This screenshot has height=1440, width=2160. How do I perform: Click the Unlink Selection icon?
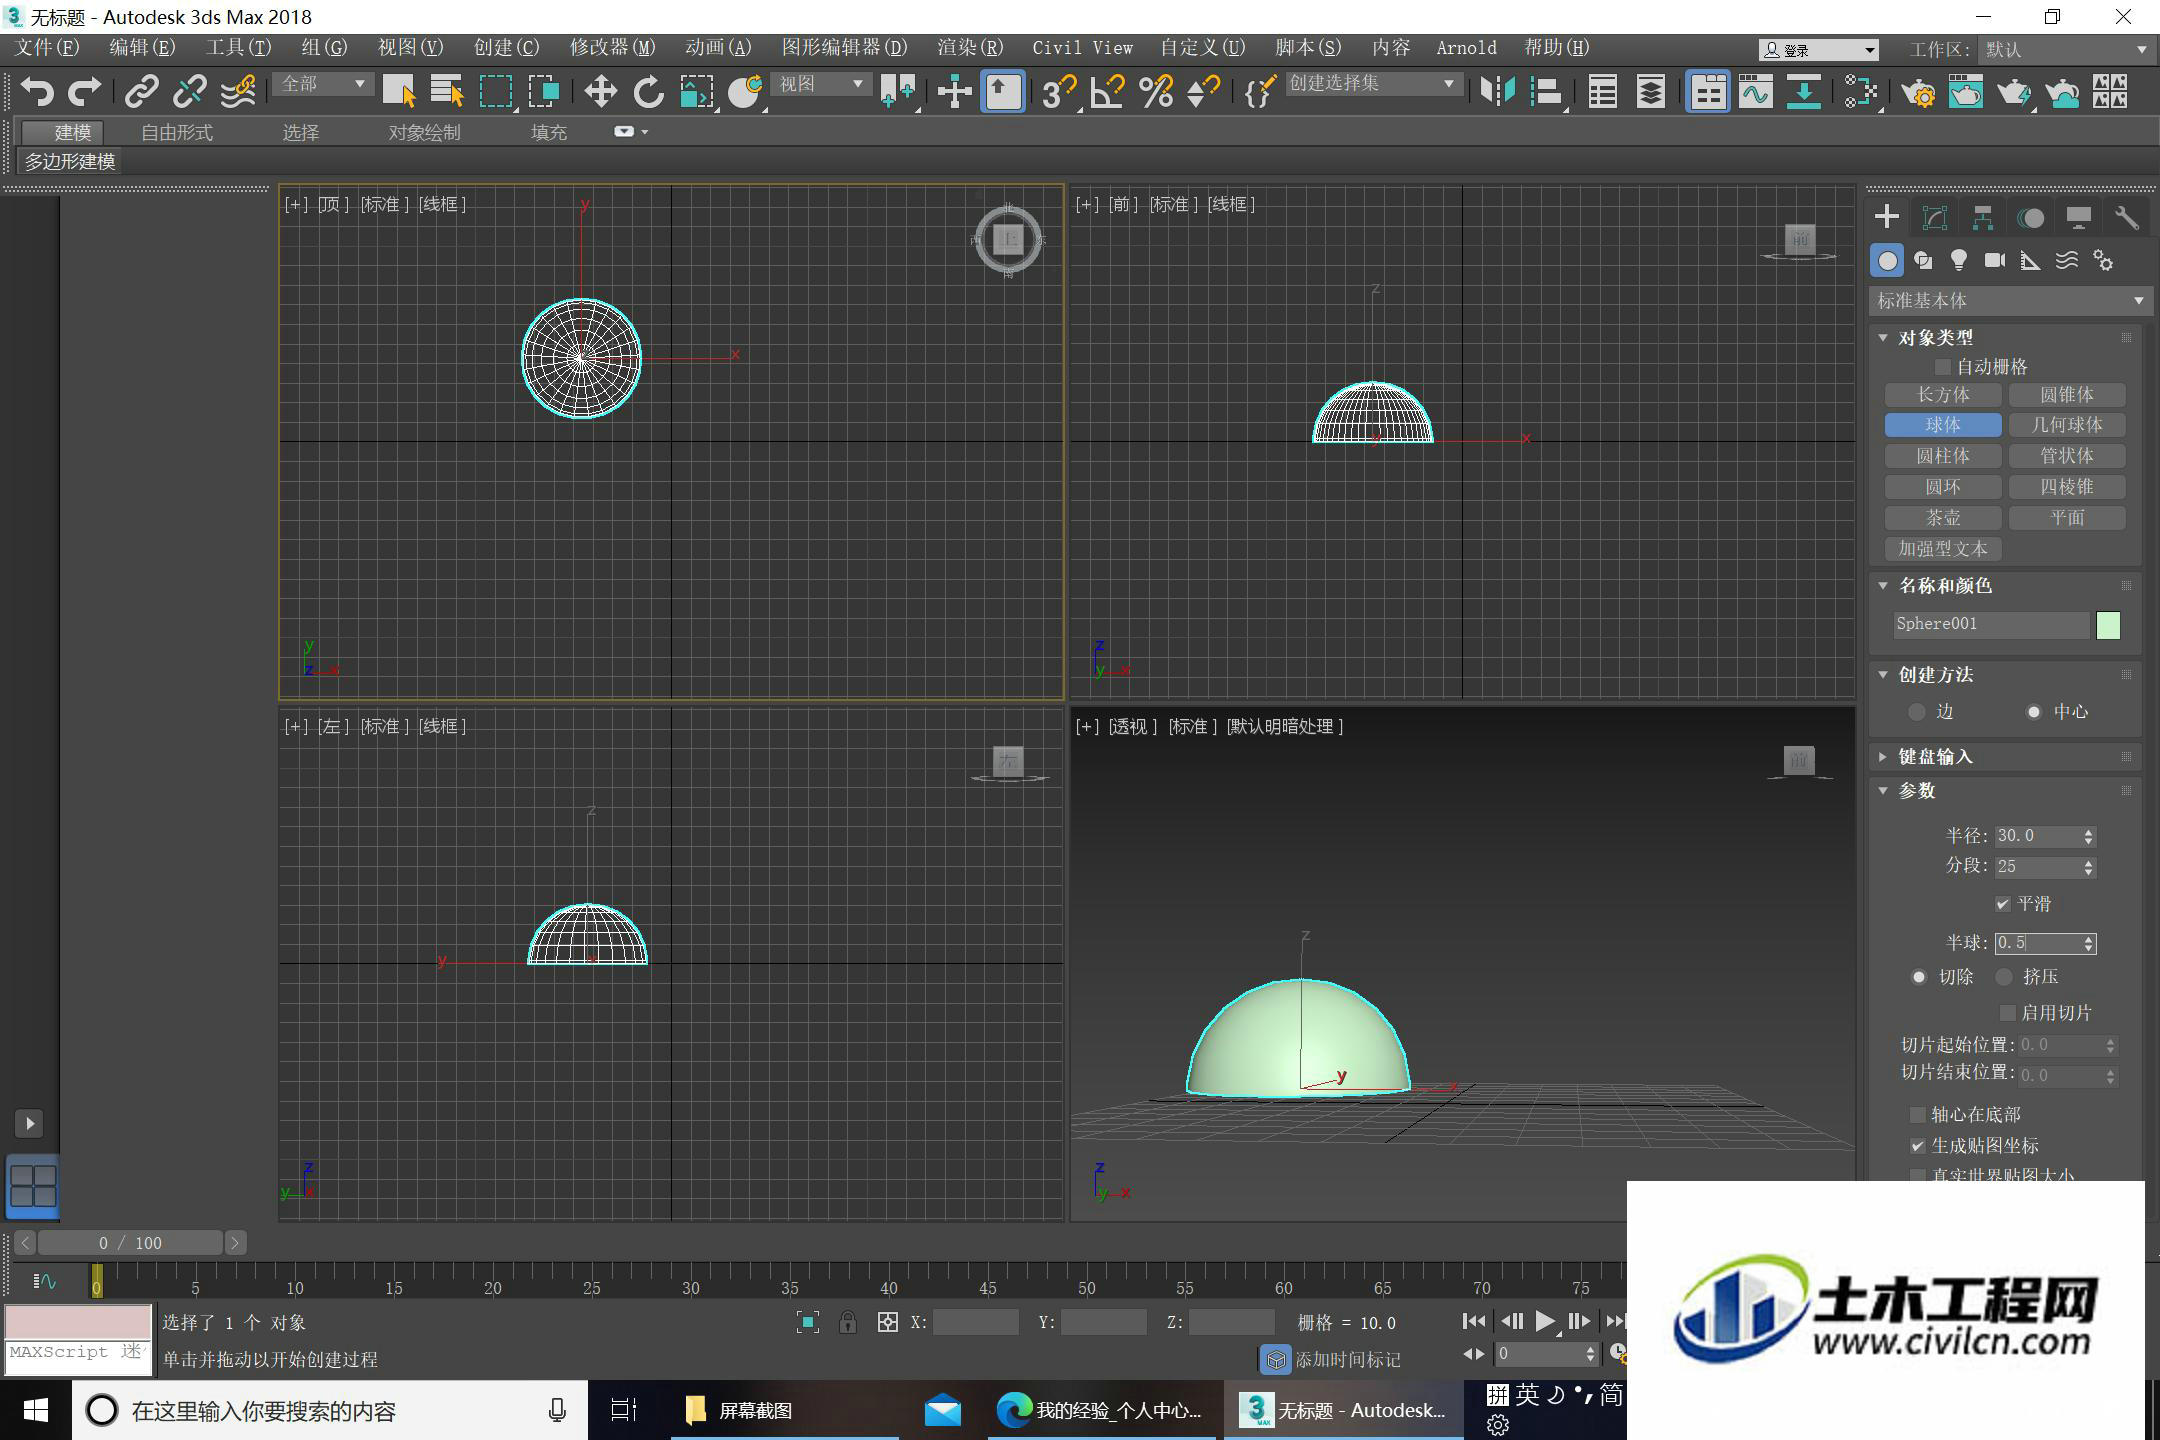[x=189, y=92]
